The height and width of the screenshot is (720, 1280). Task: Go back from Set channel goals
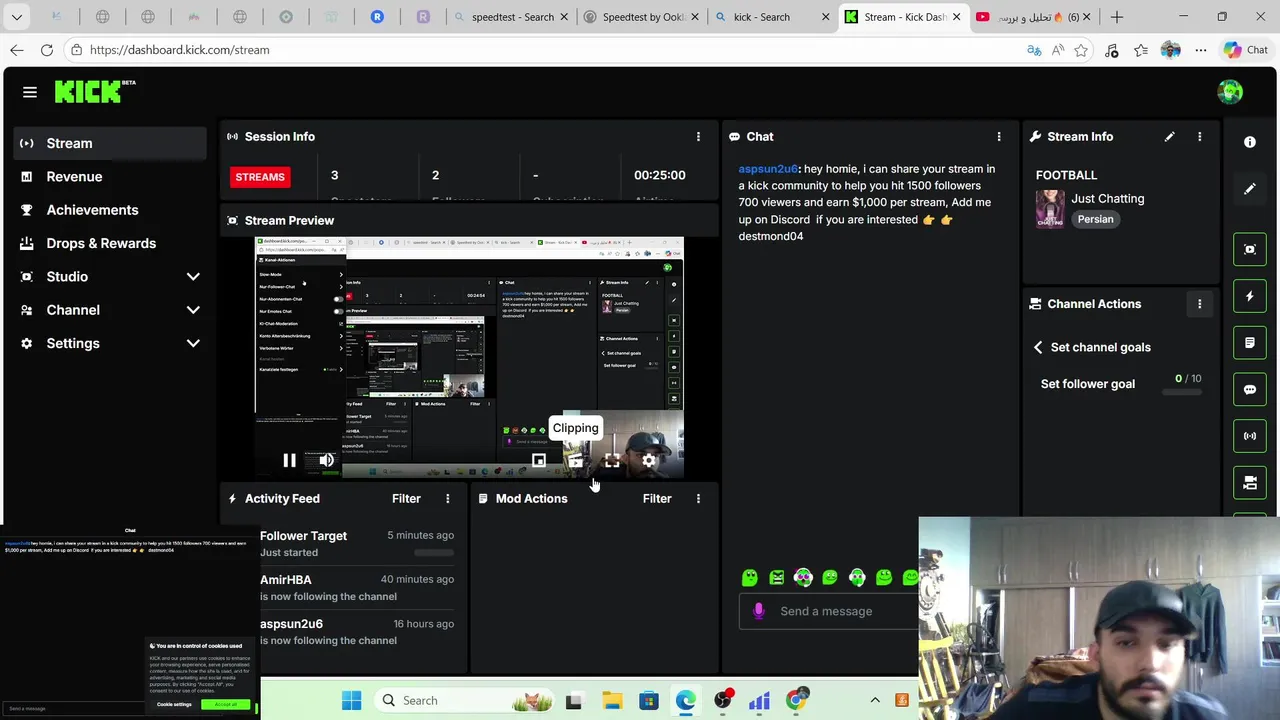[1038, 347]
